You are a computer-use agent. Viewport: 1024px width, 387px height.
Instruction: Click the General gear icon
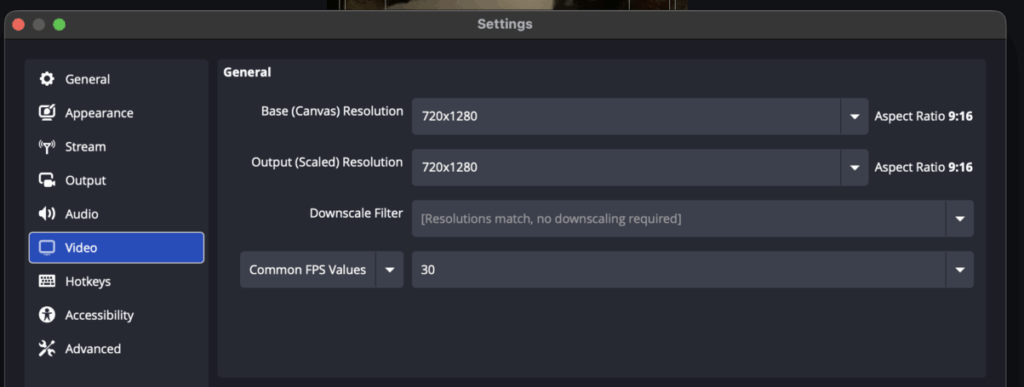coord(46,79)
